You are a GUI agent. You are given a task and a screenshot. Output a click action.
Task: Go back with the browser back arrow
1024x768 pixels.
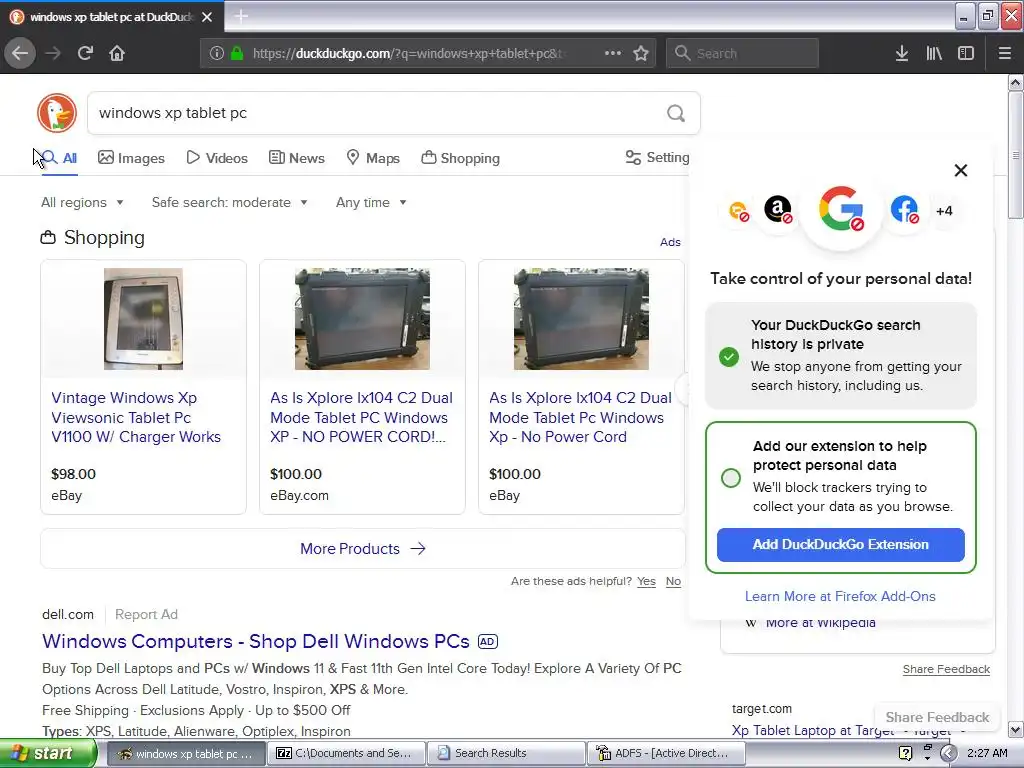click(20, 53)
